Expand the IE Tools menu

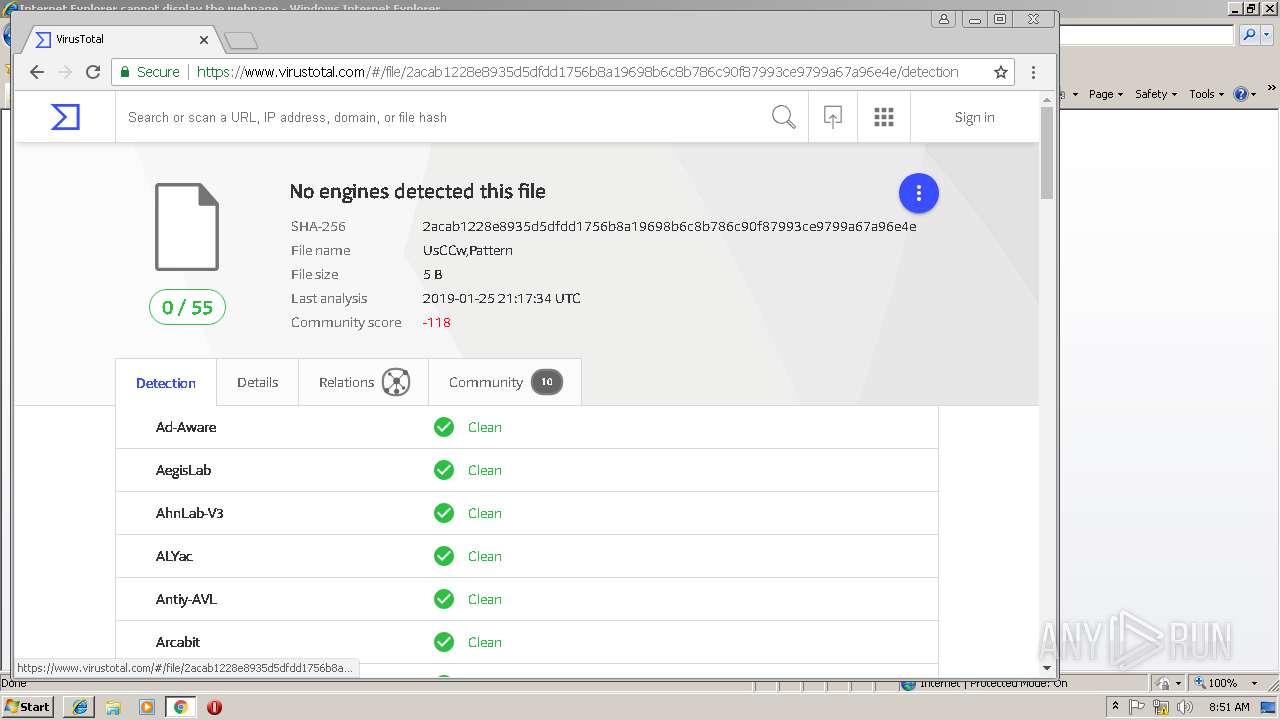coord(1206,94)
